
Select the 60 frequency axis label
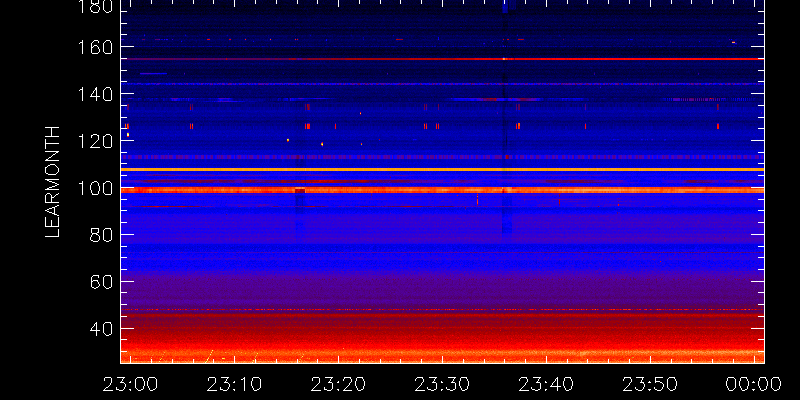[102, 282]
